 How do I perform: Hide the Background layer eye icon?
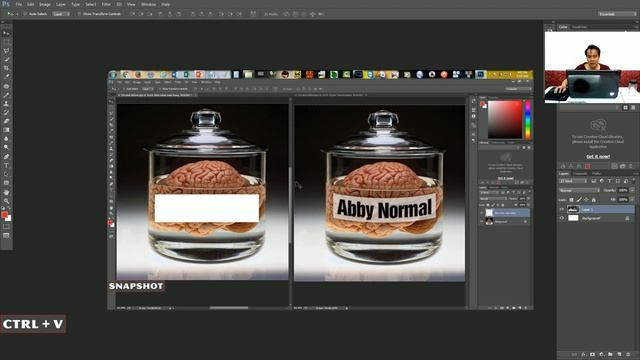click(562, 218)
